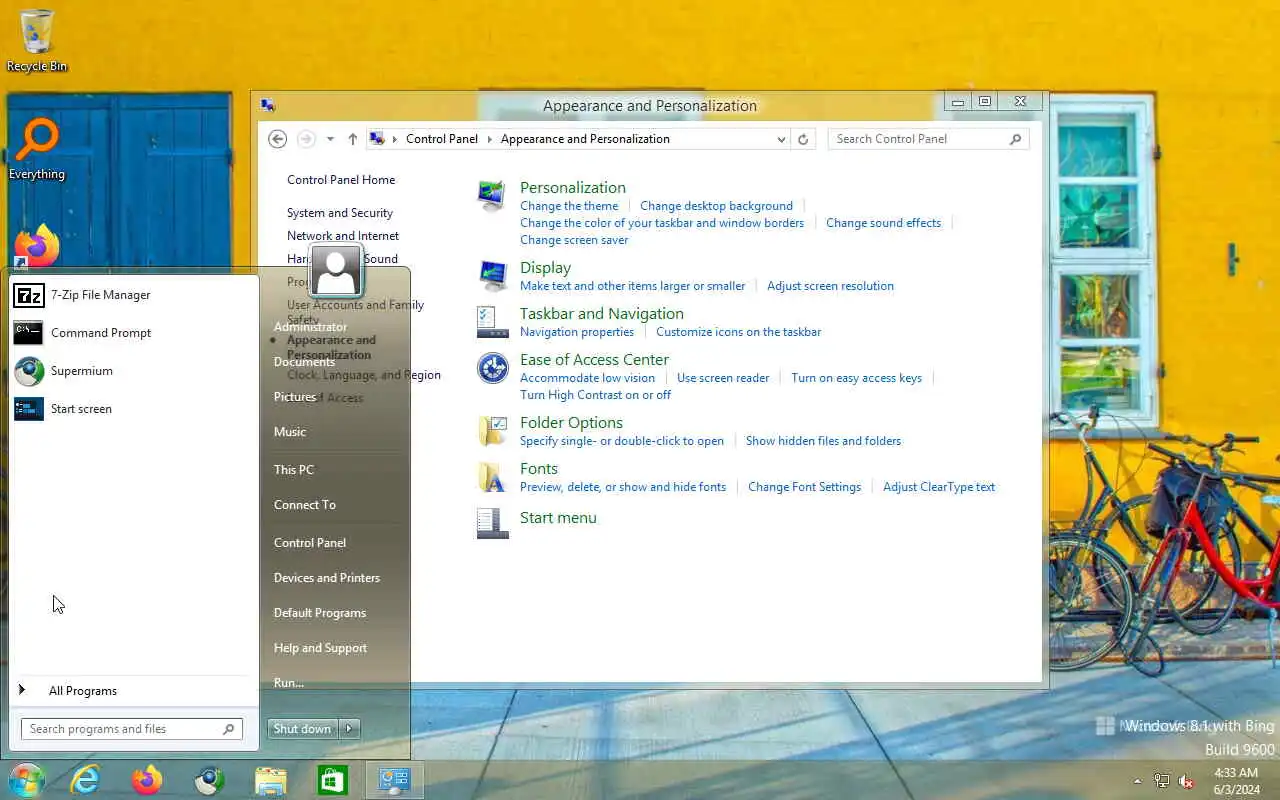Open System and Security category
Viewport: 1280px width, 800px height.
340,213
